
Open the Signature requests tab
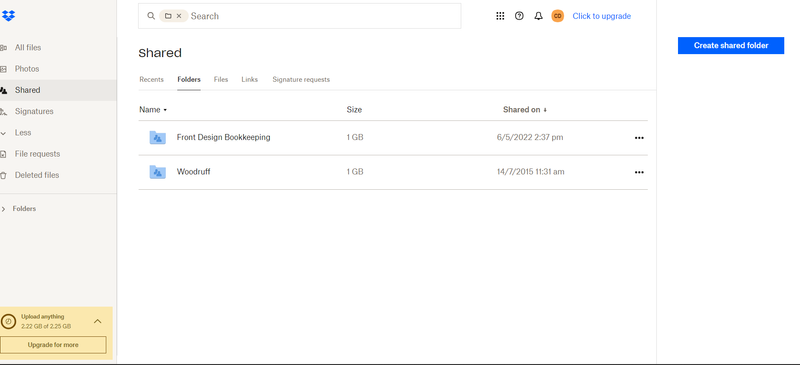click(x=301, y=80)
